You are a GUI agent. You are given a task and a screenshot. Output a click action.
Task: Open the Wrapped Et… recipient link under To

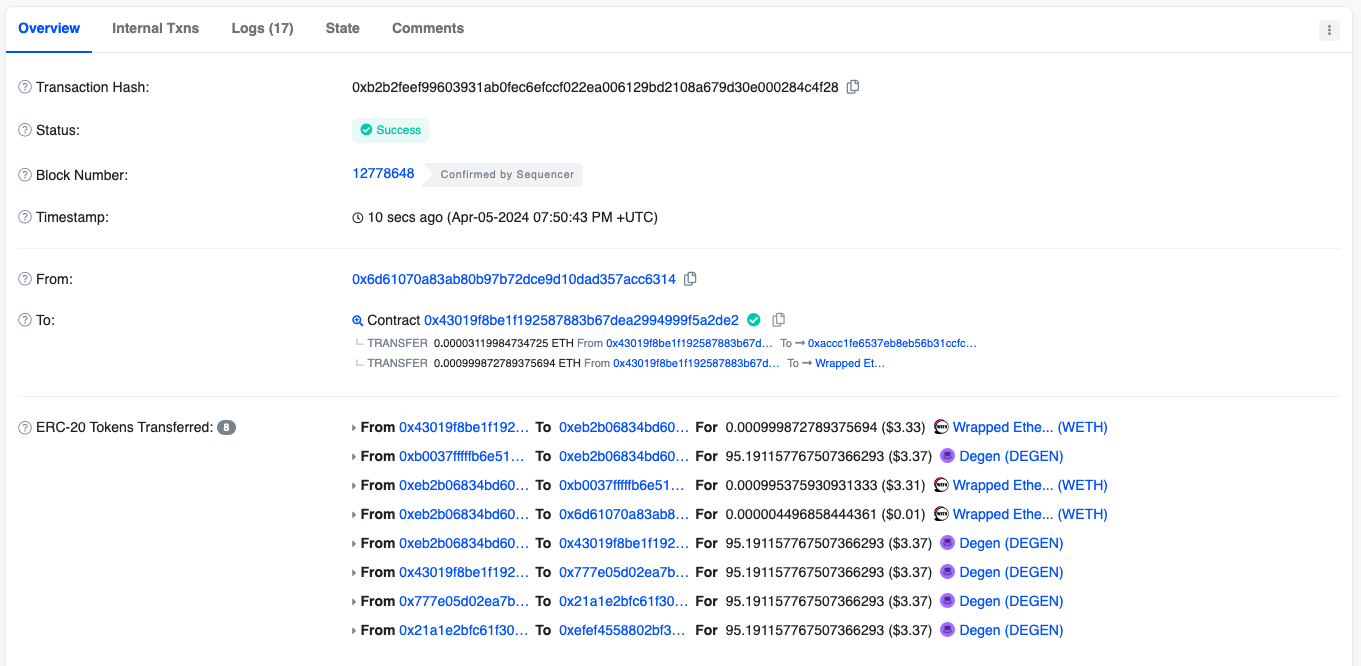[850, 363]
